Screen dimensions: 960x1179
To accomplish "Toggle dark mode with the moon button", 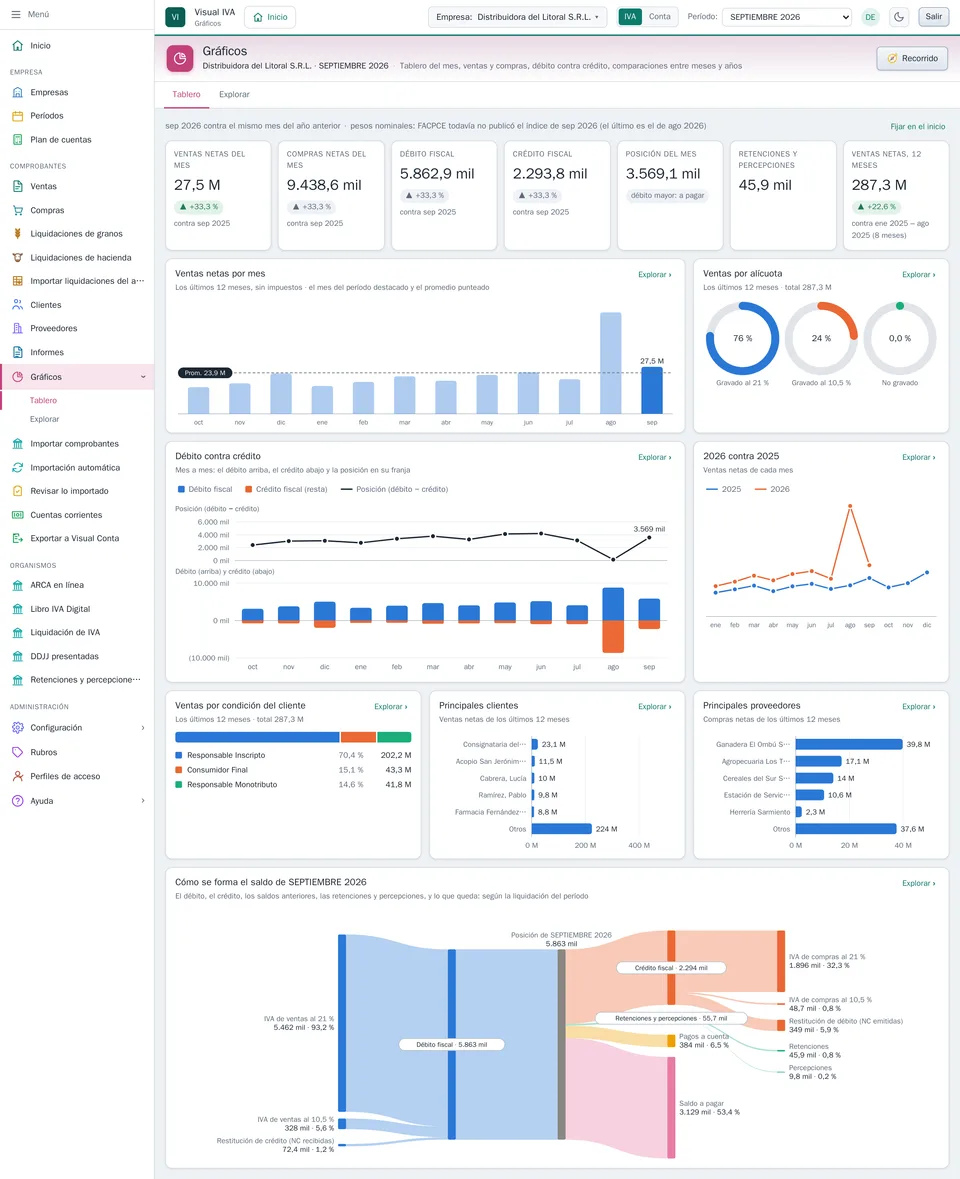I will (x=898, y=17).
